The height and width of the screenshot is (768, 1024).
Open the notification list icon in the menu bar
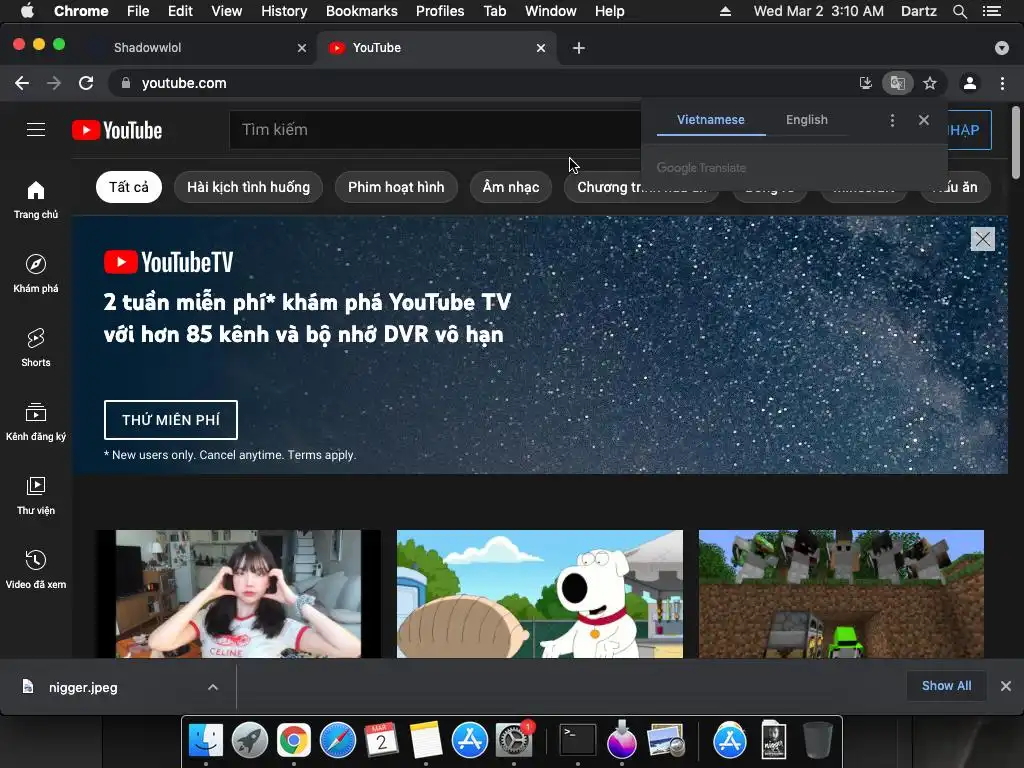coord(992,11)
